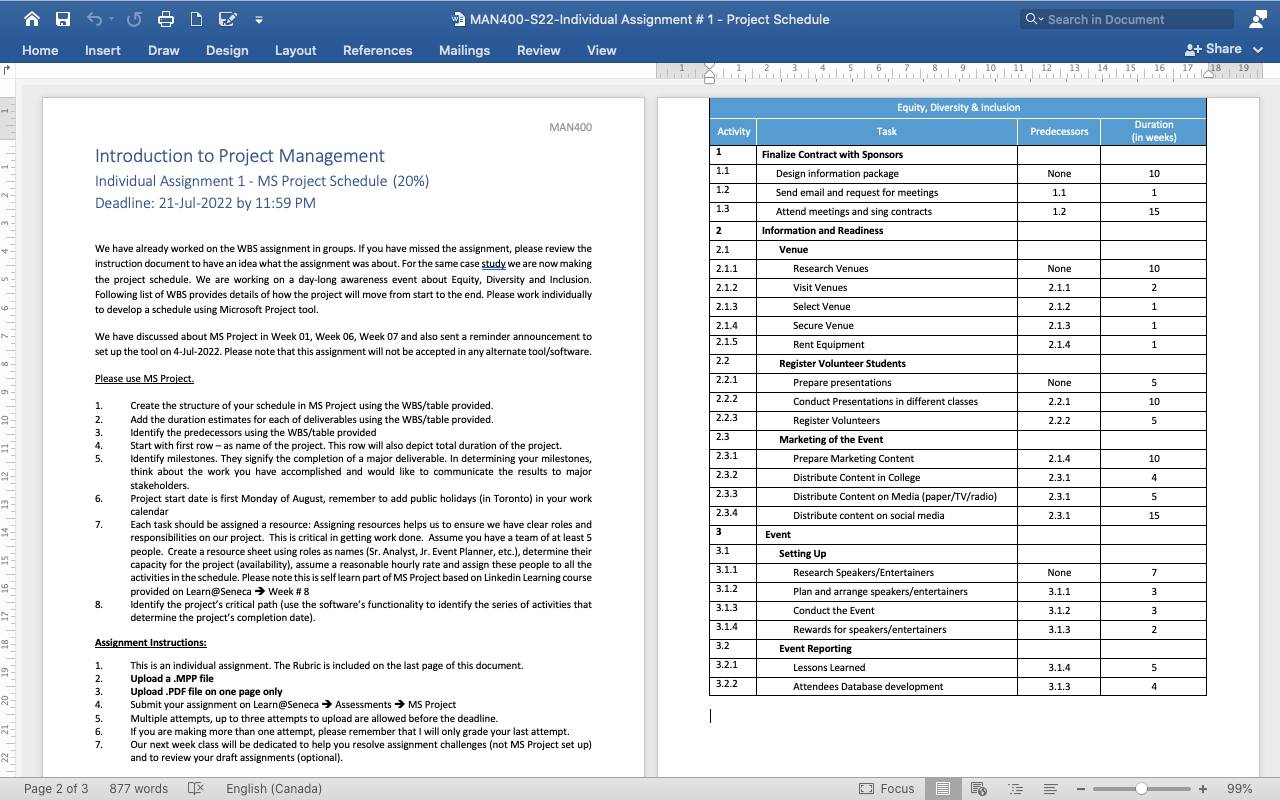
Task: Open the search options magnifier dropdown
Action: [x=1034, y=19]
